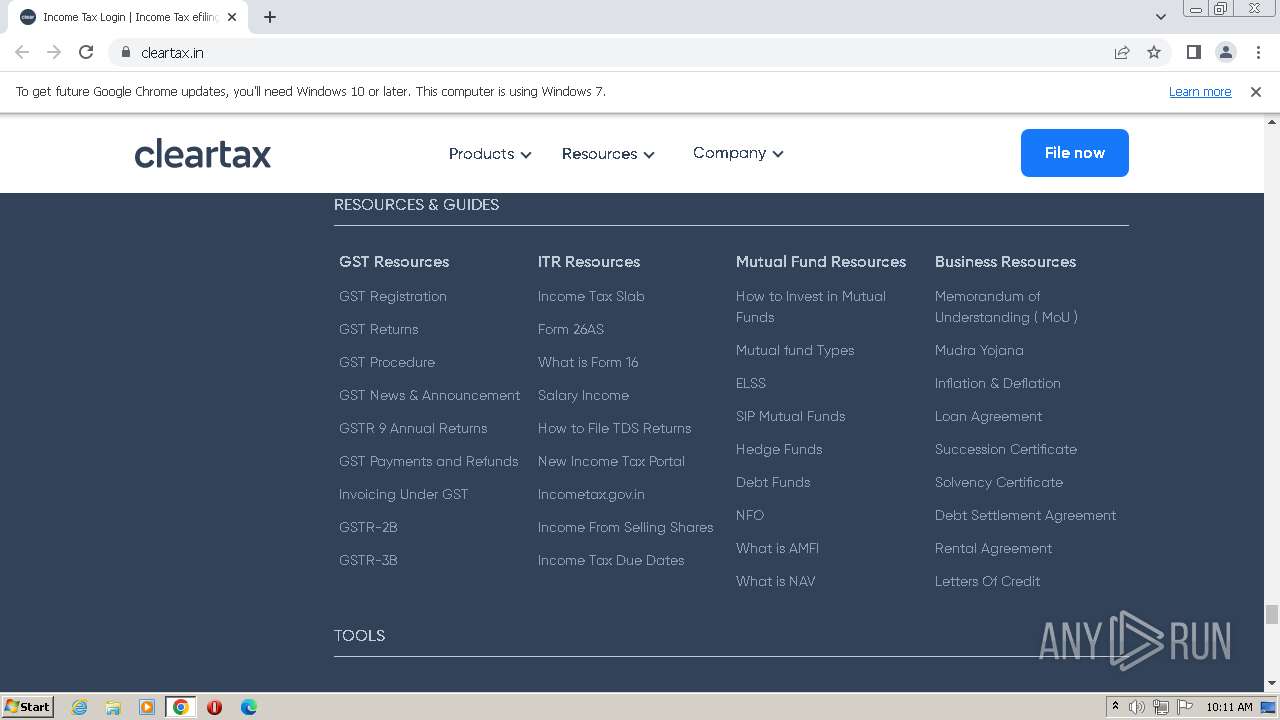Click the Show desktop button
This screenshot has height=720, width=1280.
pyautogui.click(x=1269, y=707)
